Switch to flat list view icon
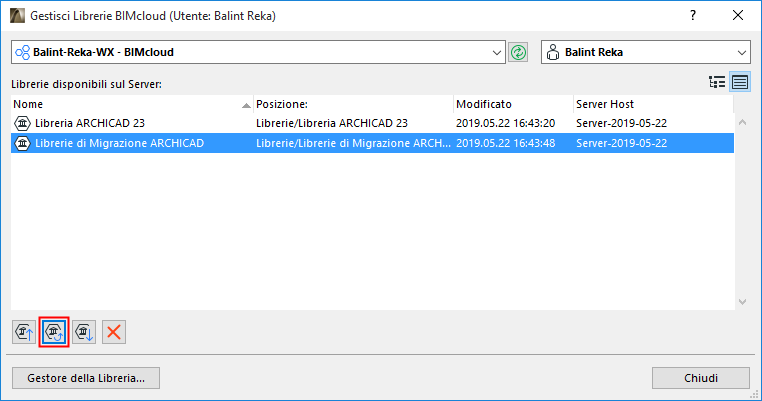This screenshot has width=762, height=401. point(740,82)
